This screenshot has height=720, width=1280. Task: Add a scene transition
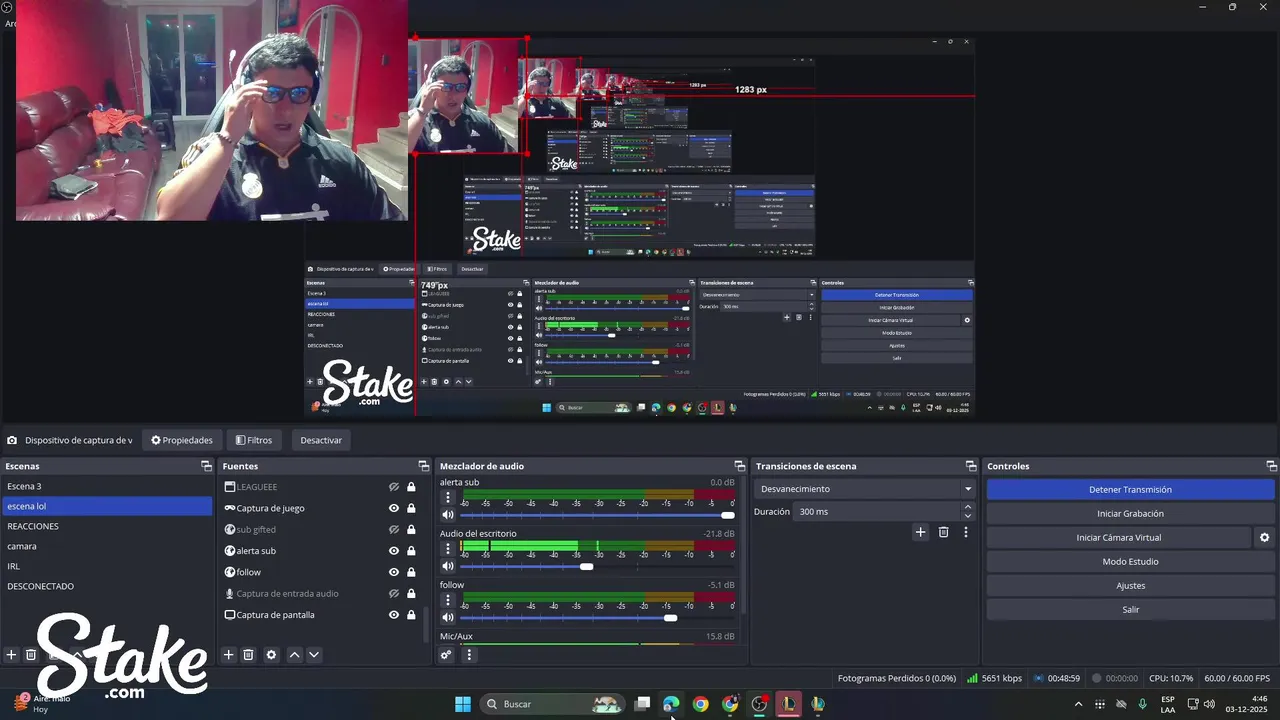[x=921, y=532]
